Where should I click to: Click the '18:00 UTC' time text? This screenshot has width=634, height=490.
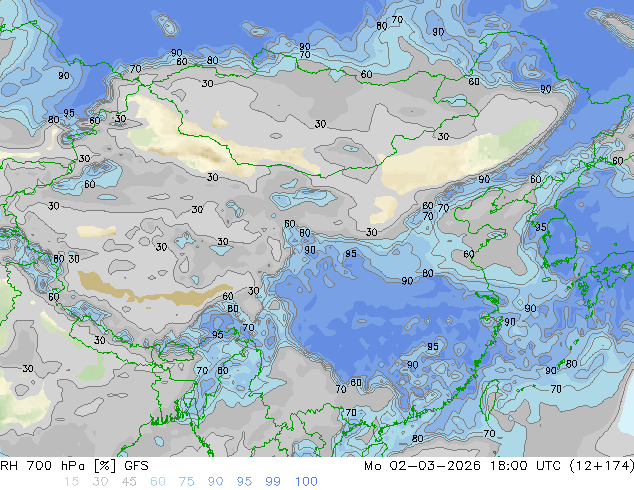525,466
